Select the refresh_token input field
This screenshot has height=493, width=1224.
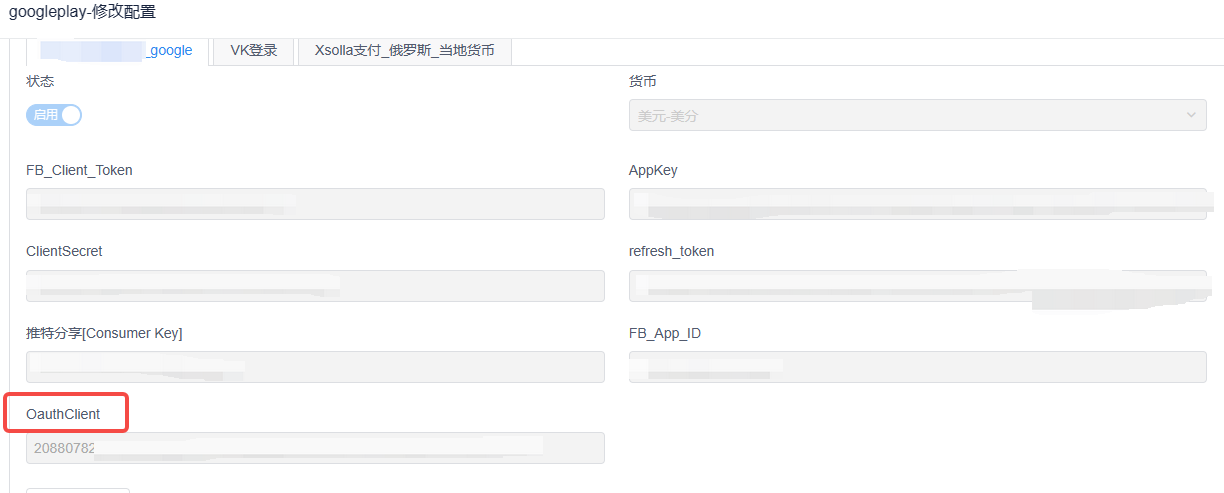click(x=917, y=286)
